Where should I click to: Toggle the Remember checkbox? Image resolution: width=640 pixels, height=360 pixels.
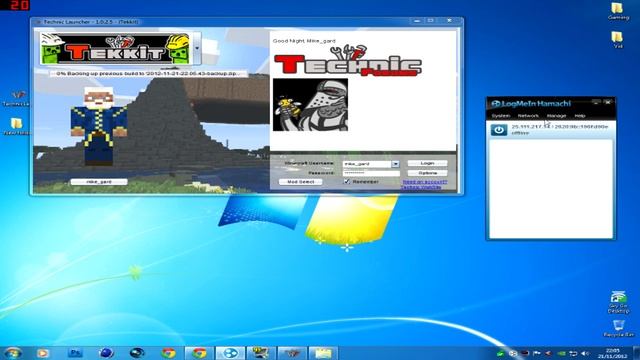point(347,182)
